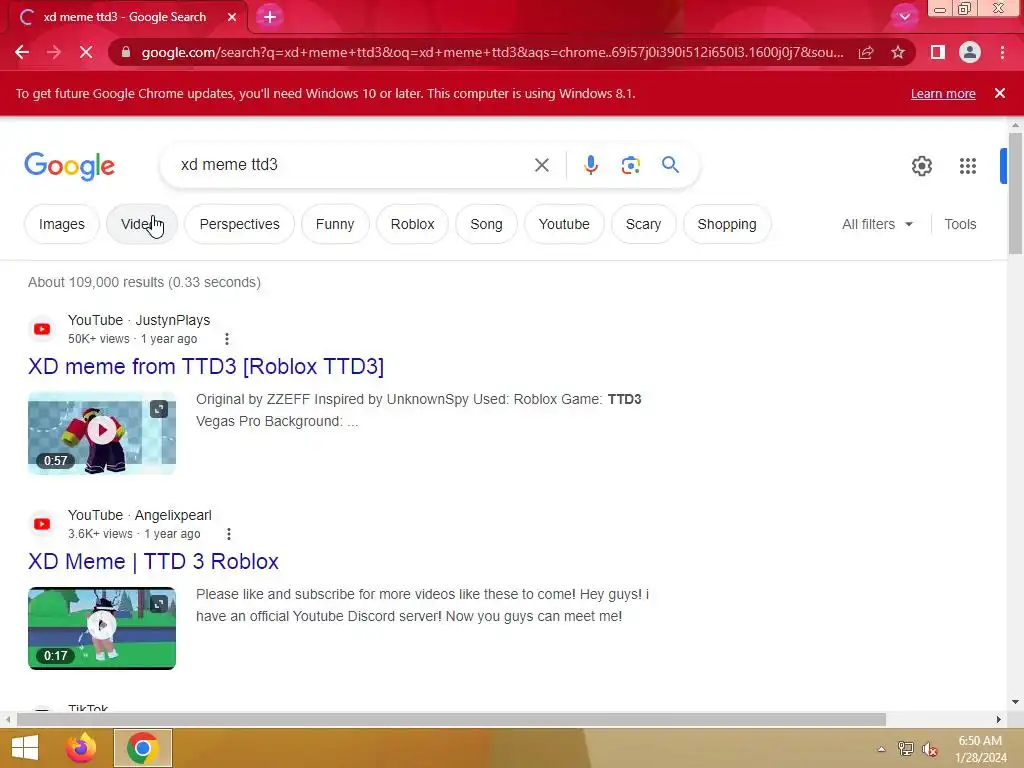This screenshot has height=768, width=1024.
Task: Go to the Google homepage logo
Action: (69, 166)
